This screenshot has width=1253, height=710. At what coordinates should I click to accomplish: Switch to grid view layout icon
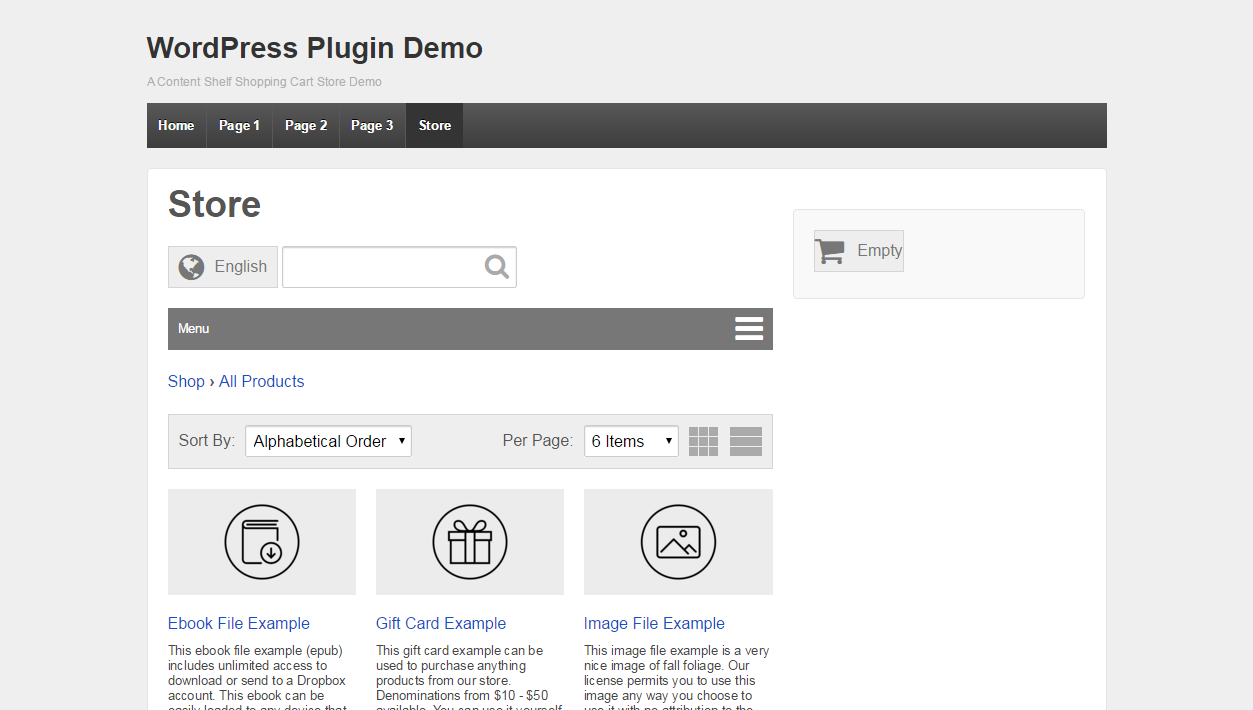703,441
